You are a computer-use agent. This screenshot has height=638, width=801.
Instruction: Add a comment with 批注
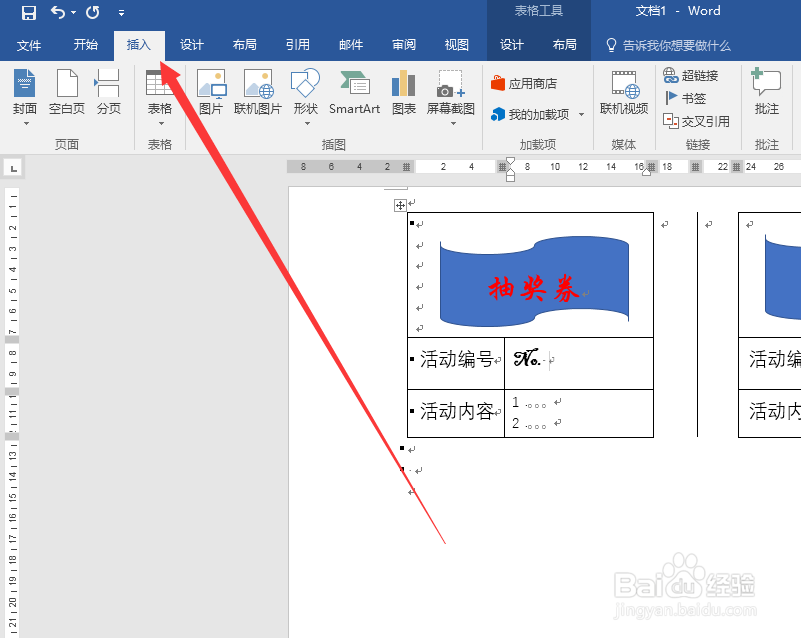(x=766, y=92)
